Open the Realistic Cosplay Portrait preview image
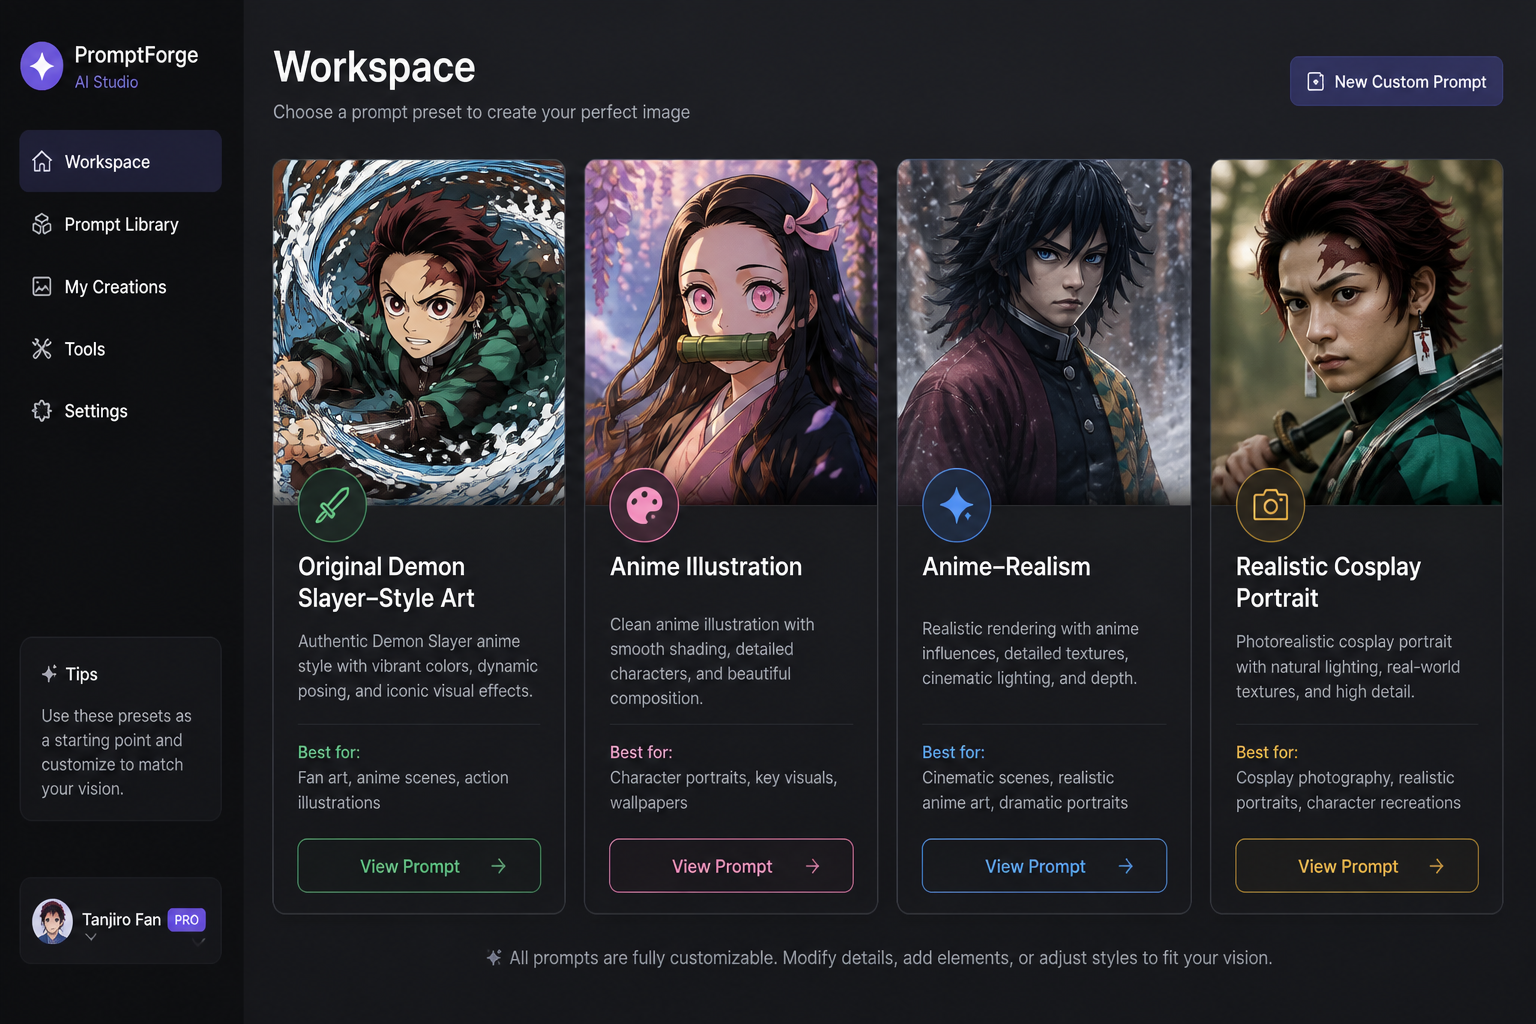Viewport: 1536px width, 1024px height. click(x=1357, y=332)
